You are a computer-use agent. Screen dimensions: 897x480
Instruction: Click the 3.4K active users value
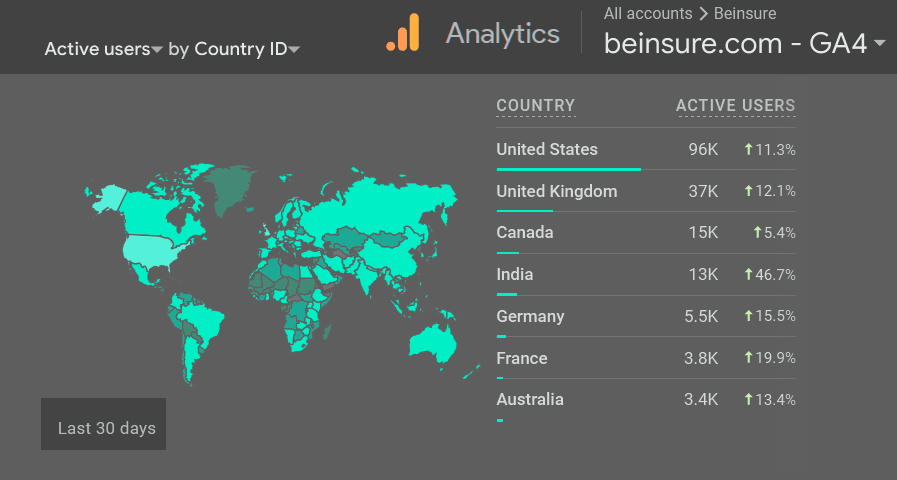[x=701, y=399]
